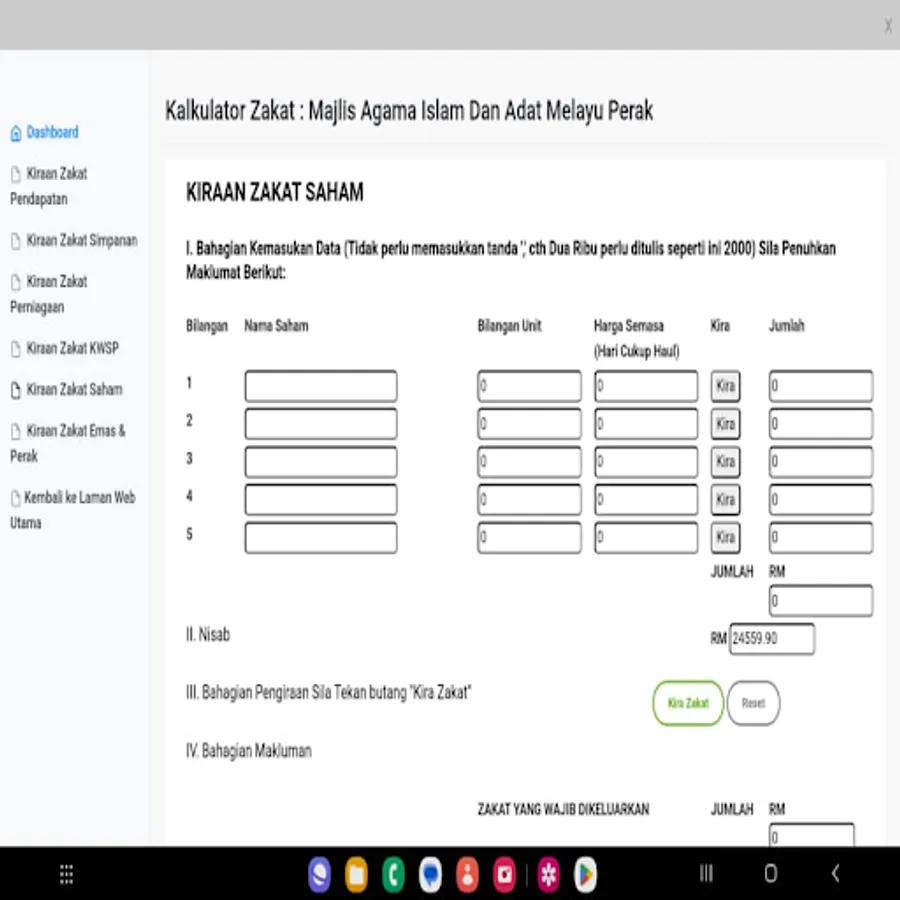Click Jumlah field in row 1
This screenshot has height=900, width=900.
pyautogui.click(x=821, y=386)
